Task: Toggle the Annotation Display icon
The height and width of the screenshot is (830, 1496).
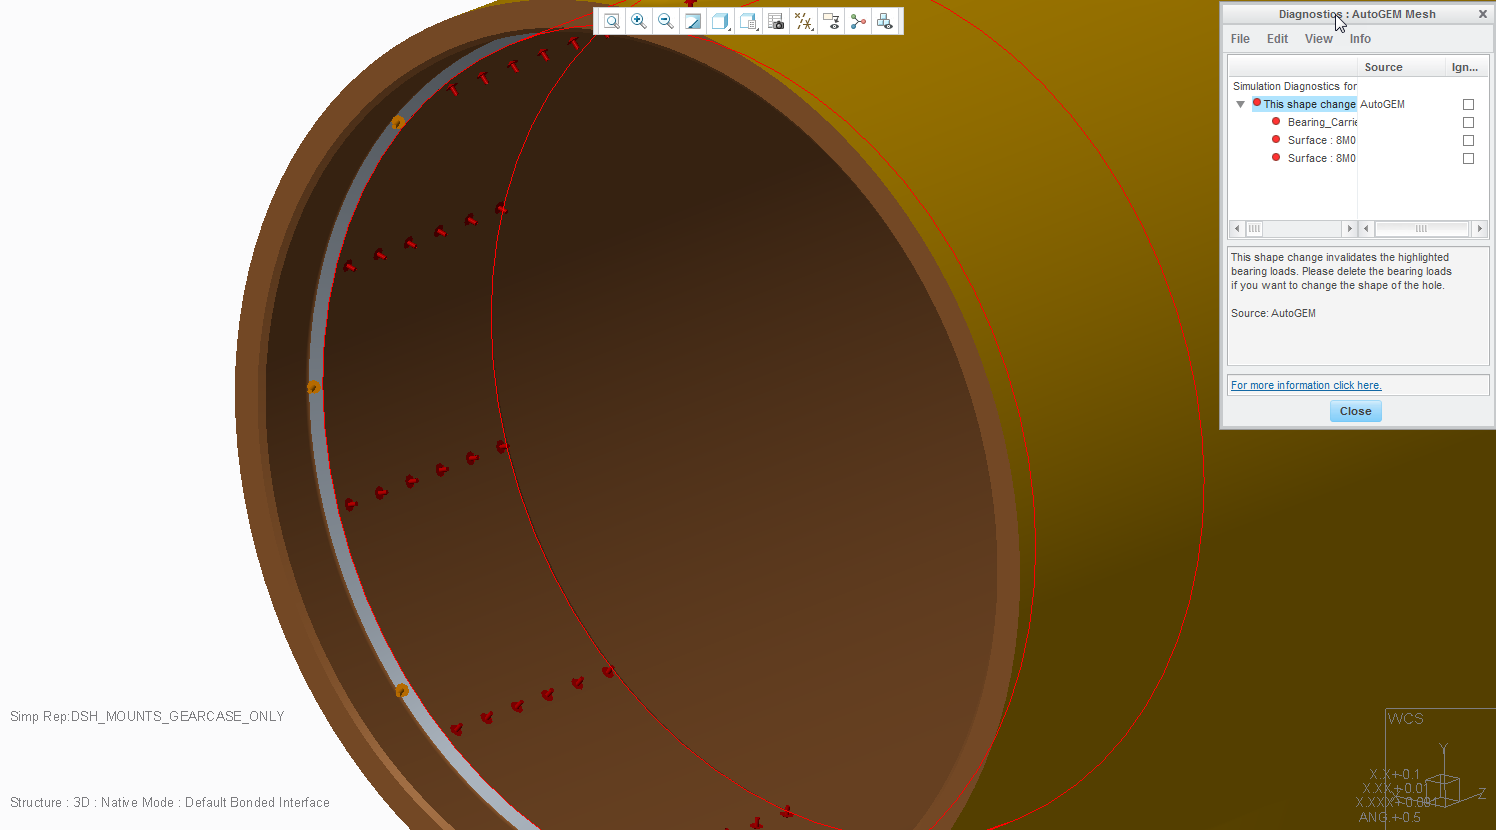Action: (831, 21)
